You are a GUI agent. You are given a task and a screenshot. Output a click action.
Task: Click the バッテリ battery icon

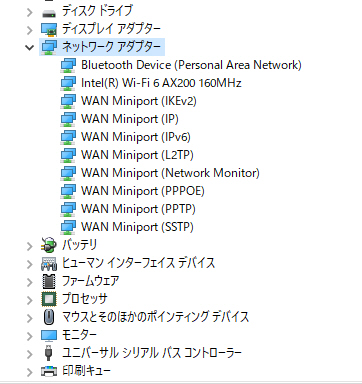[x=49, y=245]
